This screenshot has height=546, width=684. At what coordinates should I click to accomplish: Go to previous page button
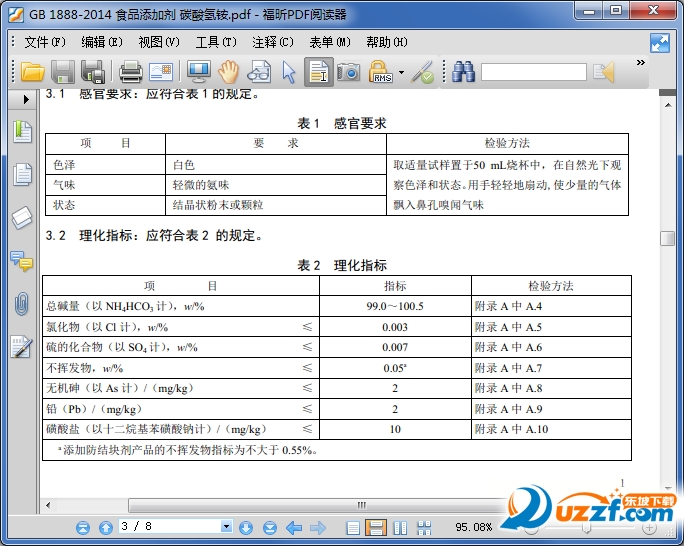106,528
